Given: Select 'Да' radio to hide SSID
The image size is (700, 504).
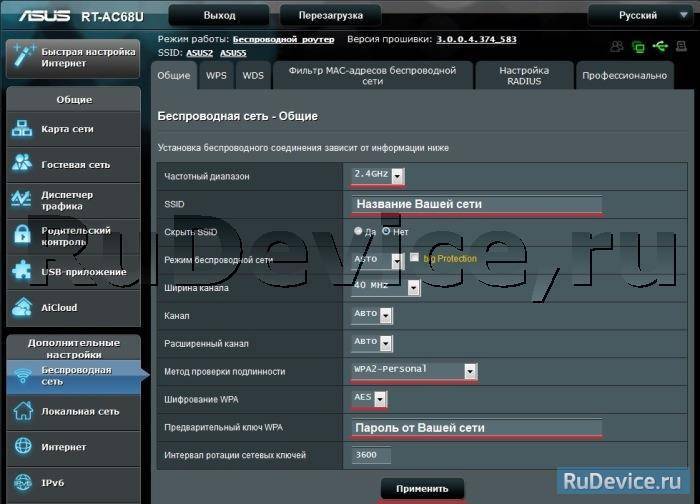Looking at the screenshot, I should pyautogui.click(x=358, y=231).
